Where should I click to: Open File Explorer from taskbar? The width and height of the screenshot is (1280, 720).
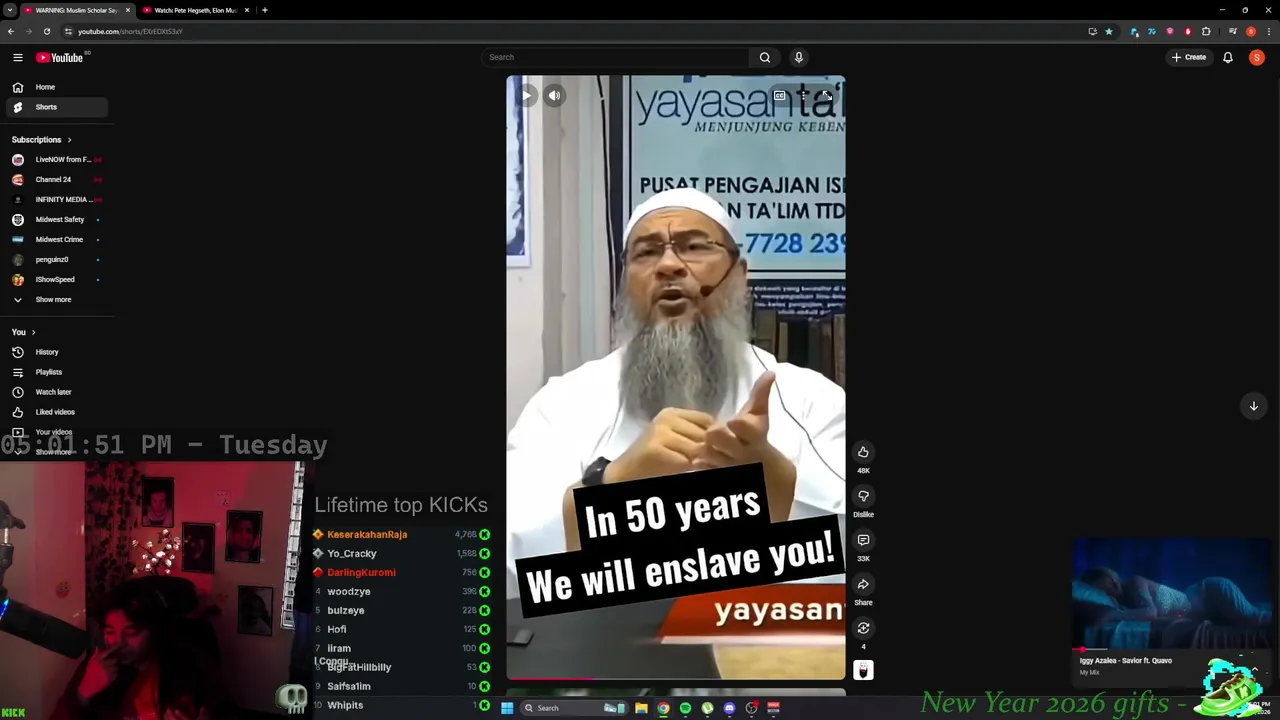tap(641, 708)
